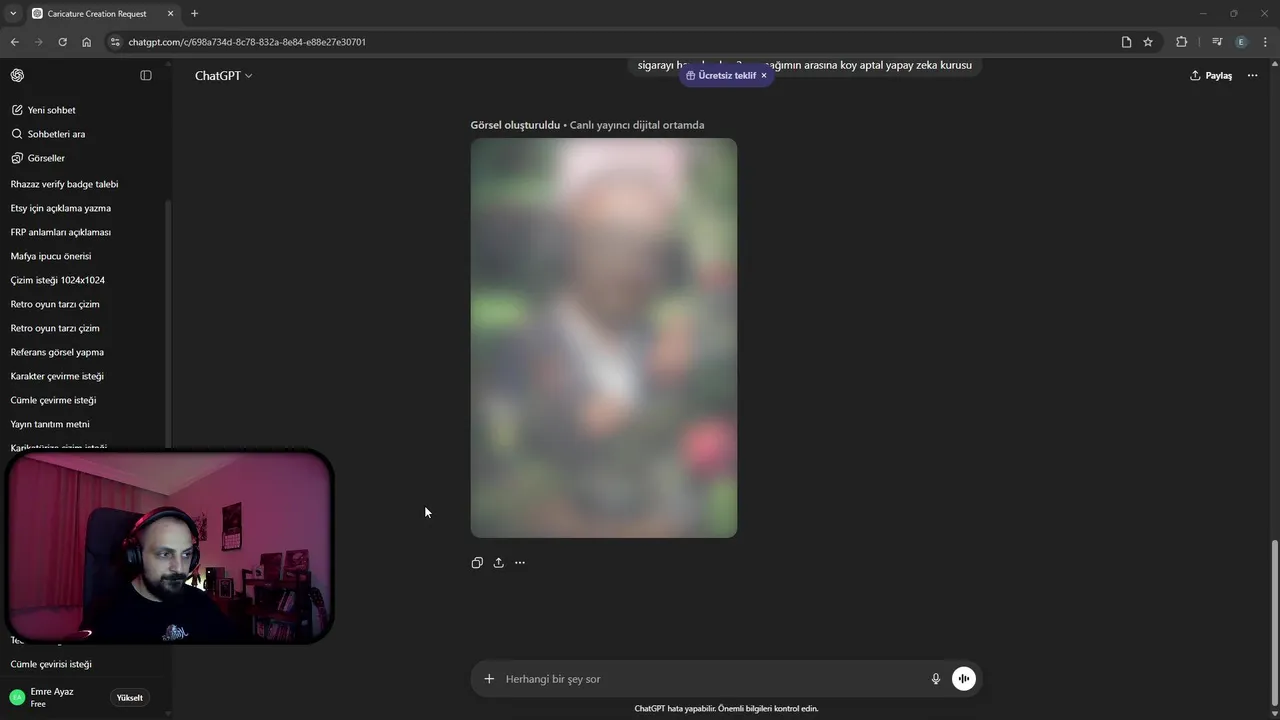Image resolution: width=1280 pixels, height=720 pixels.
Task: Dismiss the Ücretsiz teklif banner
Action: tap(764, 76)
